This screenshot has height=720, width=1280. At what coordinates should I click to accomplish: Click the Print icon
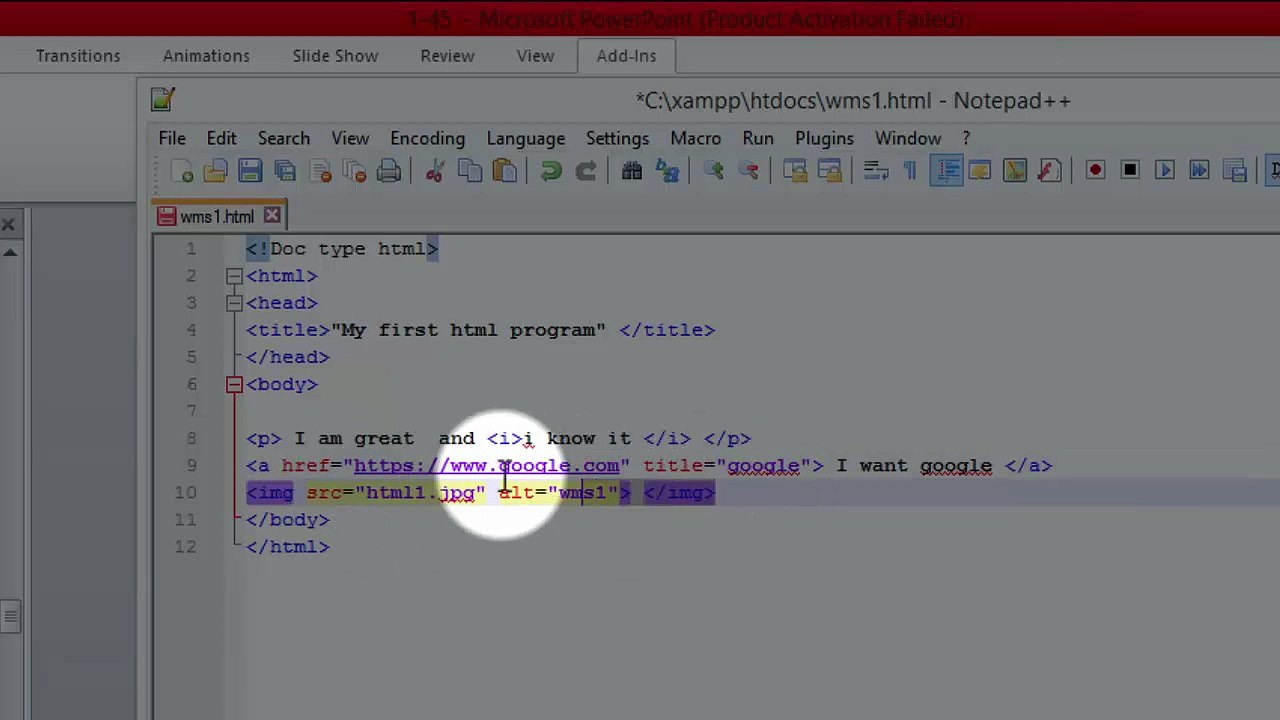(x=389, y=171)
